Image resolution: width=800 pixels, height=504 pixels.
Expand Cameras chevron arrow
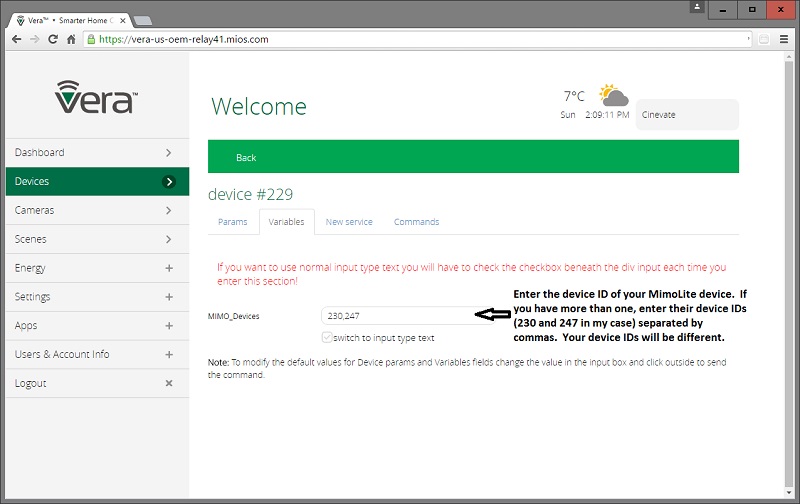coord(168,210)
